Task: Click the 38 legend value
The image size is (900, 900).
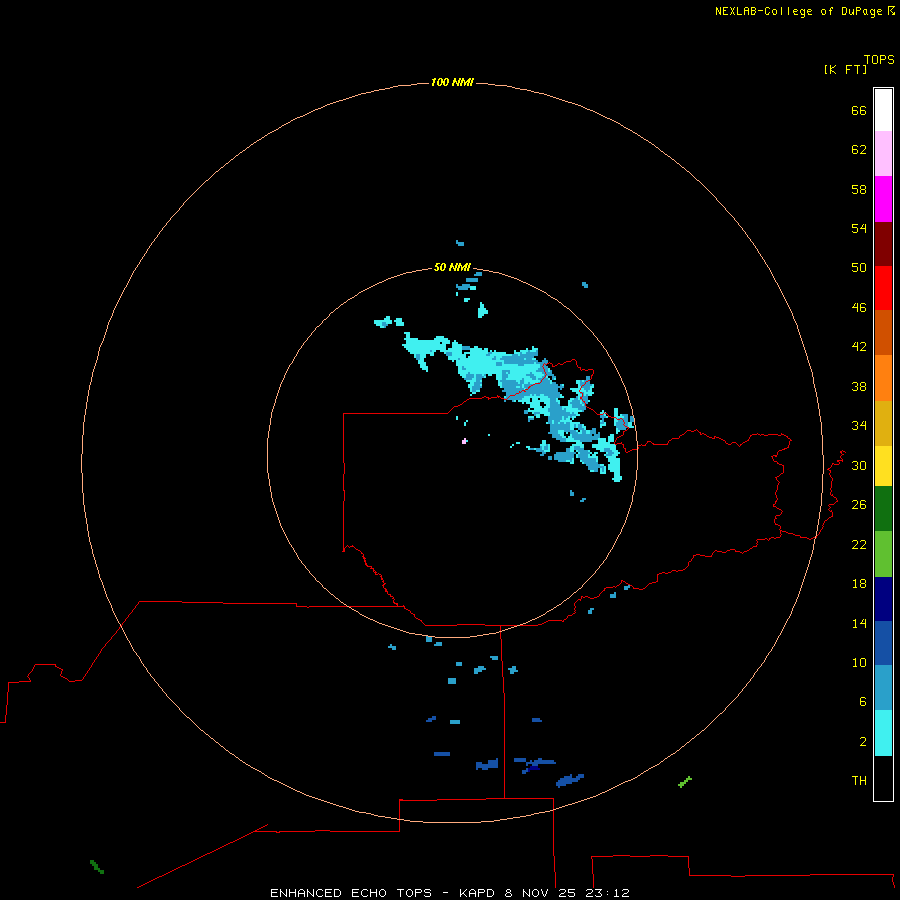Action: pos(859,386)
